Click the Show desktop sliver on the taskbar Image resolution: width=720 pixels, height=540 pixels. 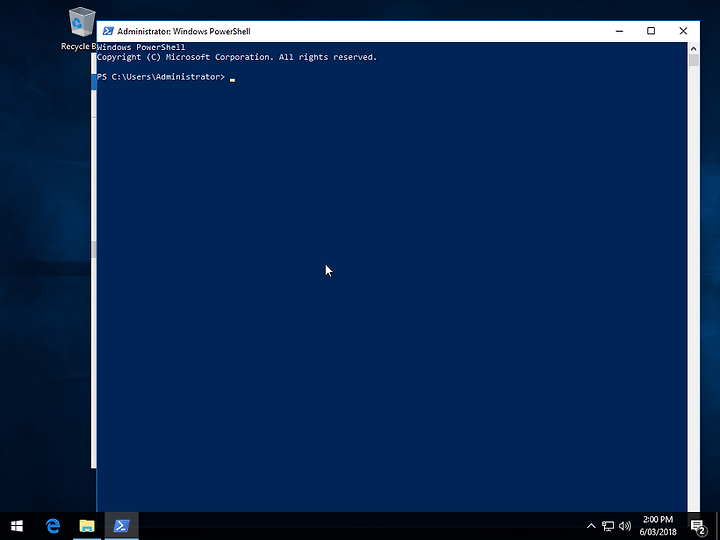point(718,526)
